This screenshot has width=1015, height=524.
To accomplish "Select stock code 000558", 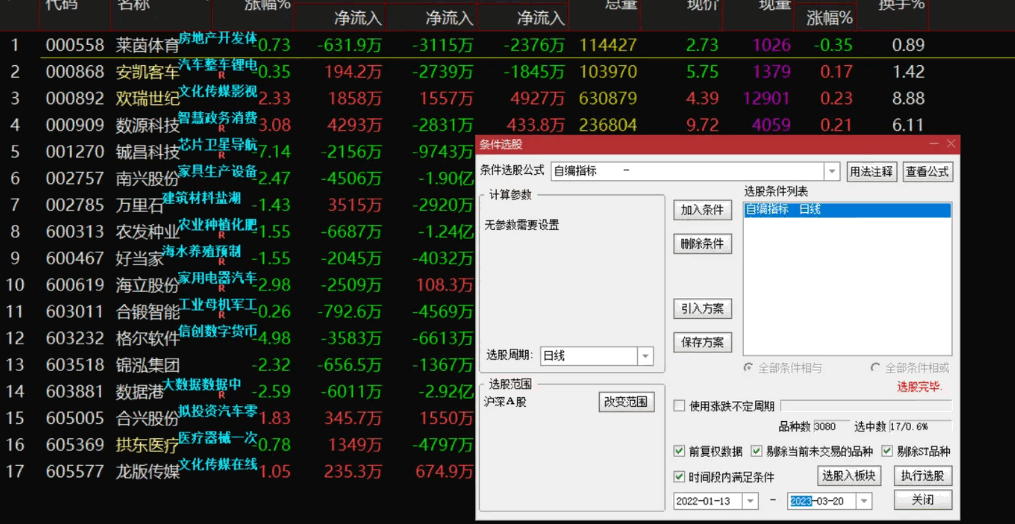I will pos(74,45).
